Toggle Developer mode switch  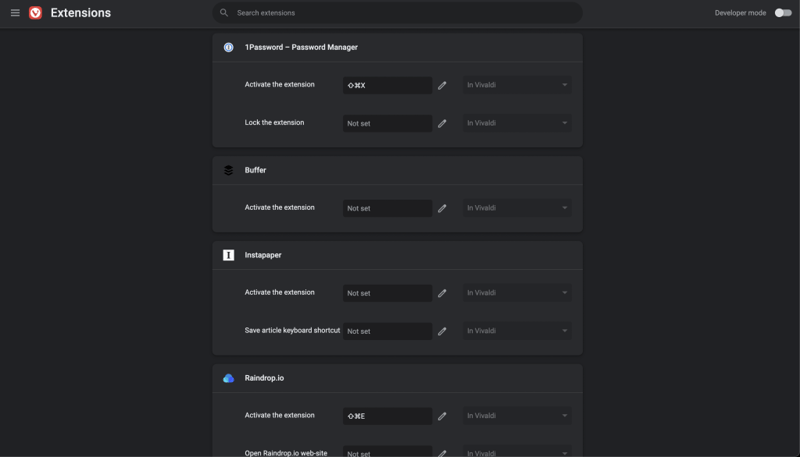(782, 13)
